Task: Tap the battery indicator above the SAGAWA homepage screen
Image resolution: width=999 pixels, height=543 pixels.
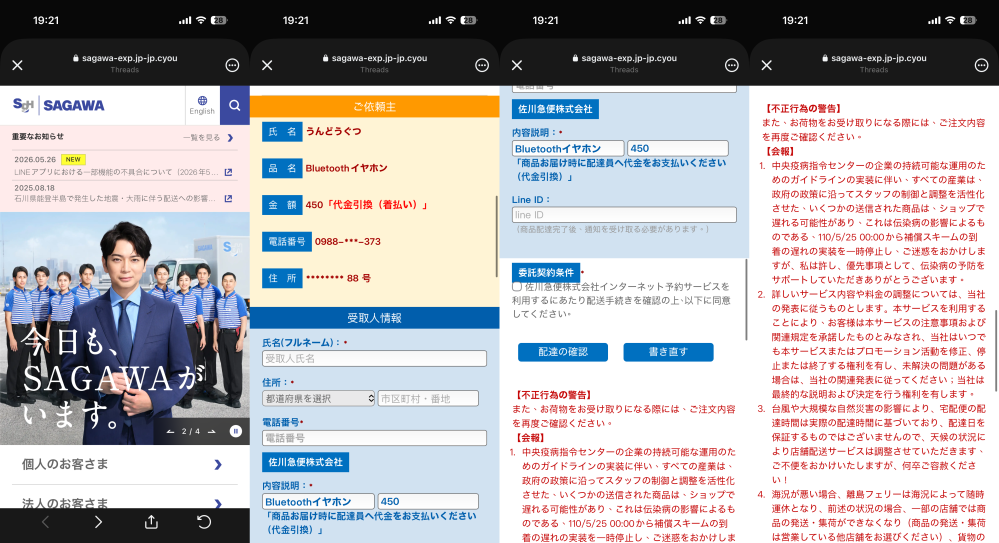Action: [x=219, y=20]
